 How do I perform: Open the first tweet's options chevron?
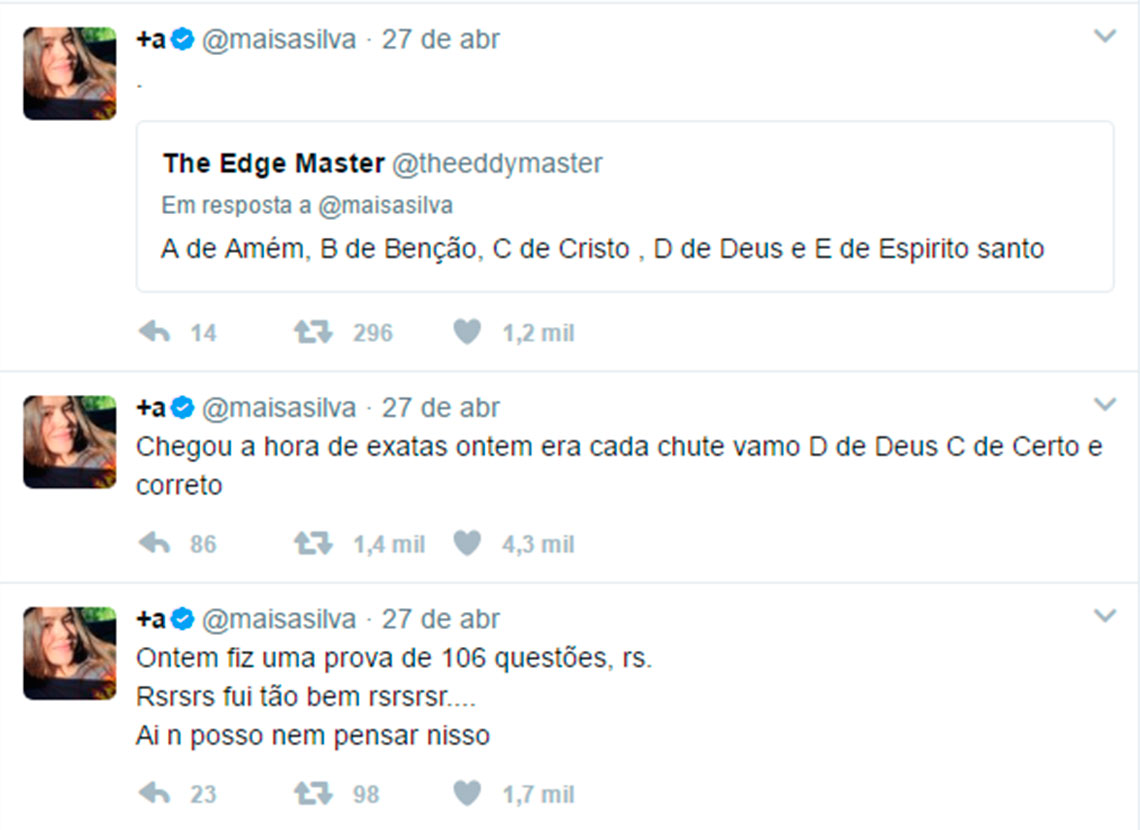pos(1104,37)
